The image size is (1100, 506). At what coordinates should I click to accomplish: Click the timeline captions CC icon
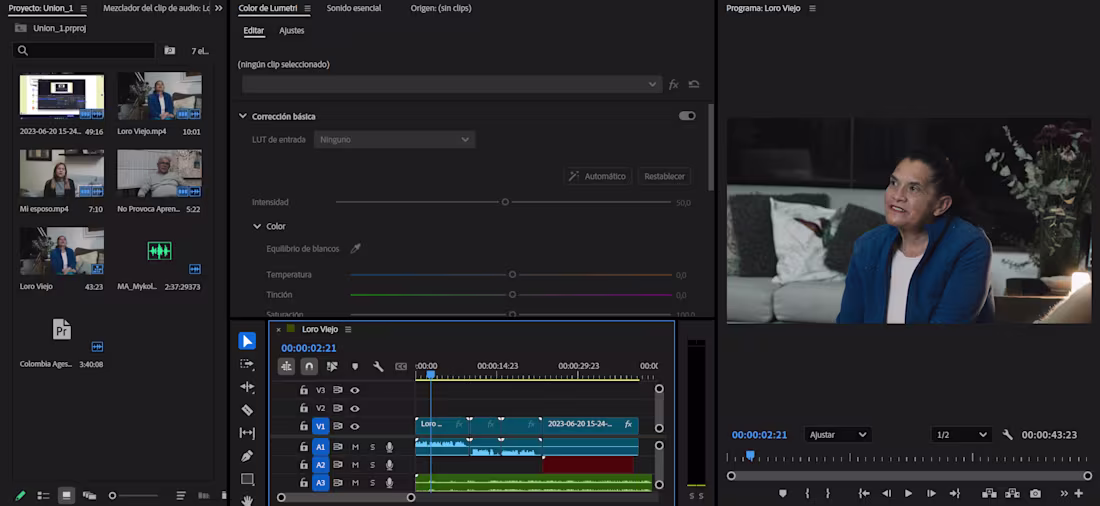(401, 366)
